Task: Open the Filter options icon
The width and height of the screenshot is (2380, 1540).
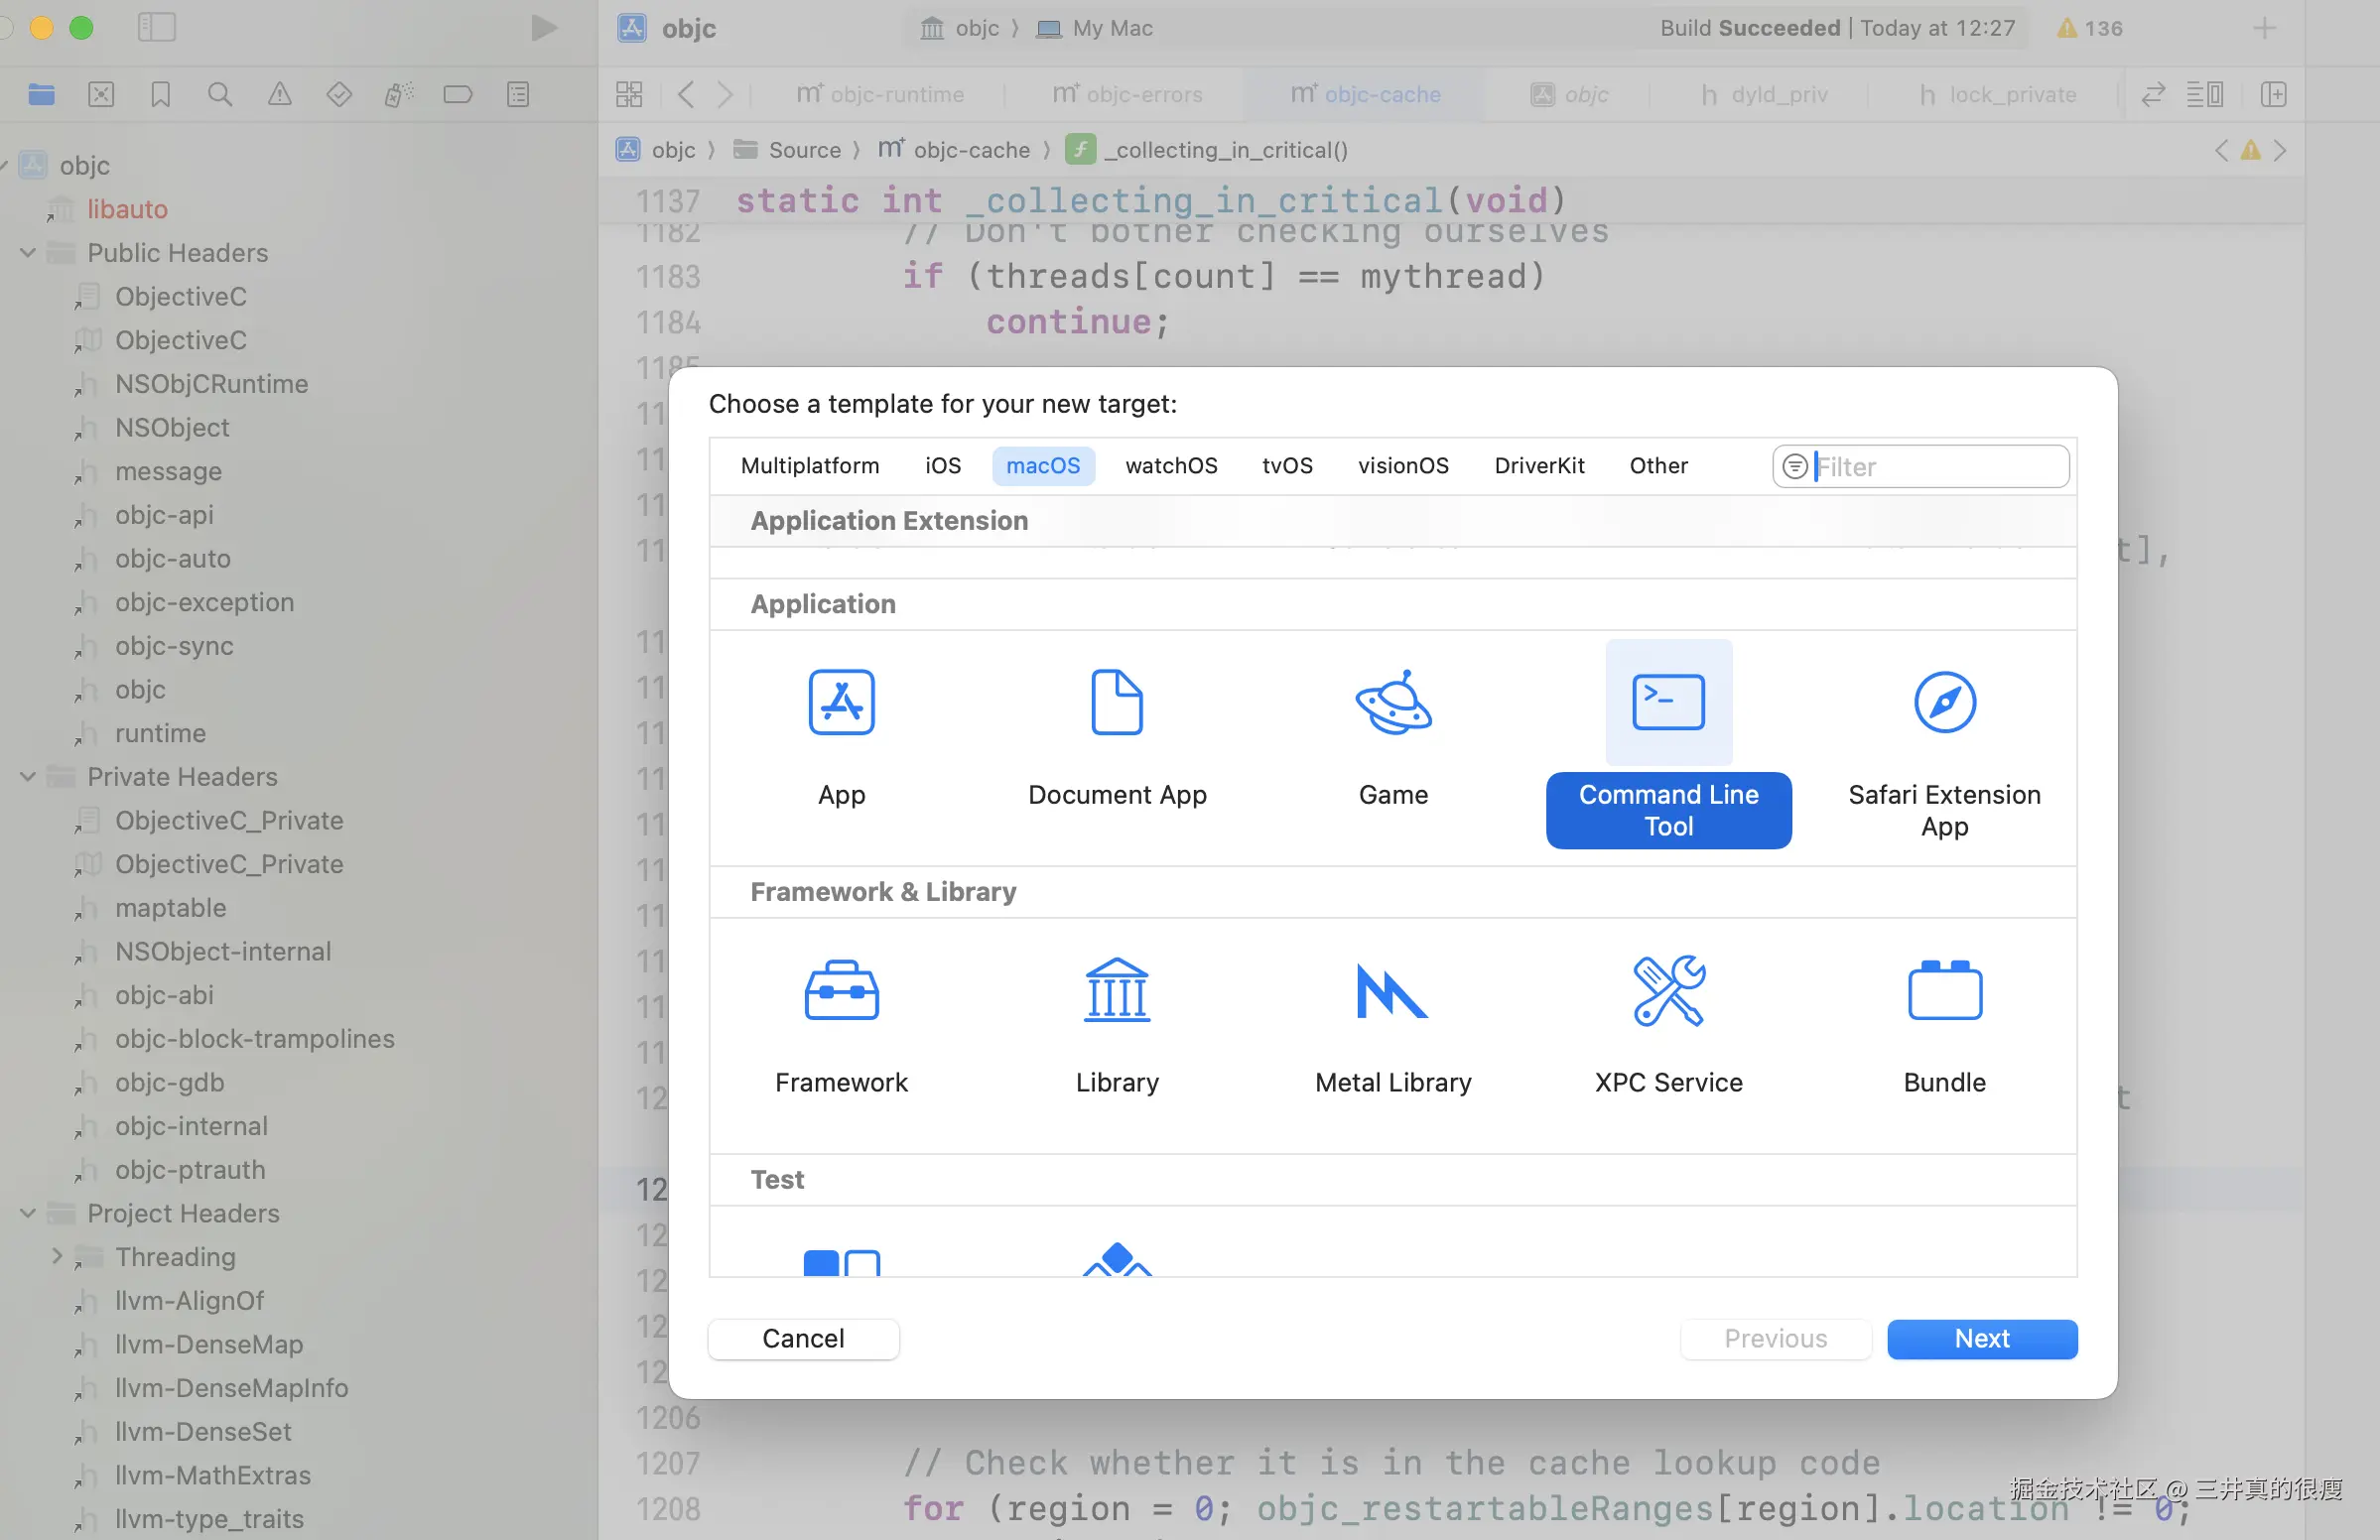Action: [1795, 467]
